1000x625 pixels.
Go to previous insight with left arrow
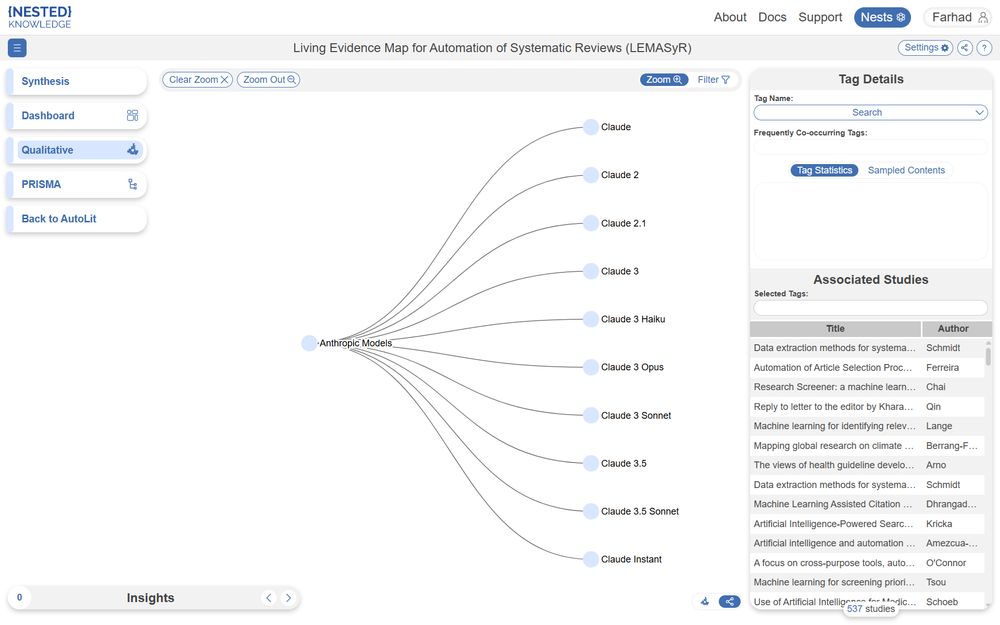268,598
